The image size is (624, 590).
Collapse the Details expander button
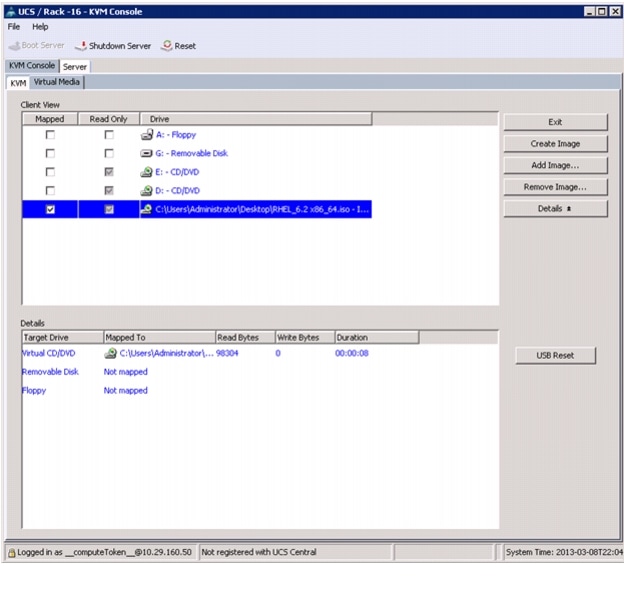pyautogui.click(x=555, y=208)
